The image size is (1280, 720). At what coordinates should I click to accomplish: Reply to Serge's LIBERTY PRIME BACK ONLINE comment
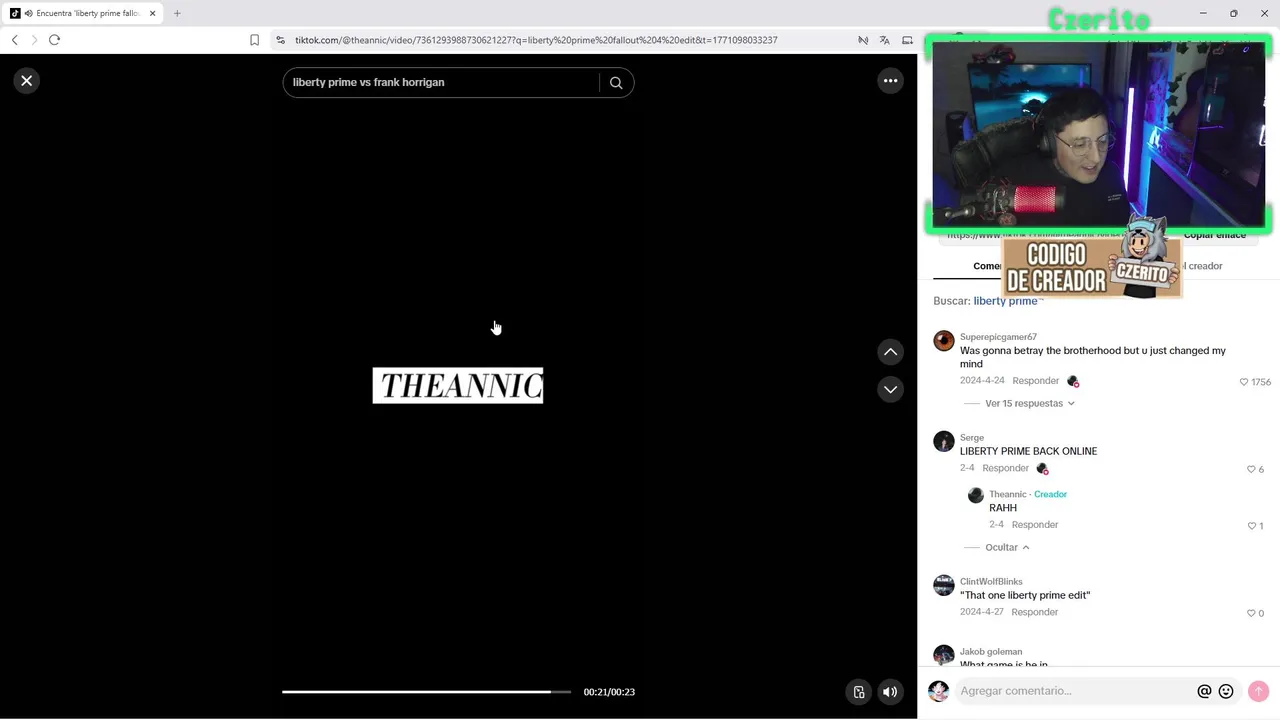click(x=1005, y=468)
